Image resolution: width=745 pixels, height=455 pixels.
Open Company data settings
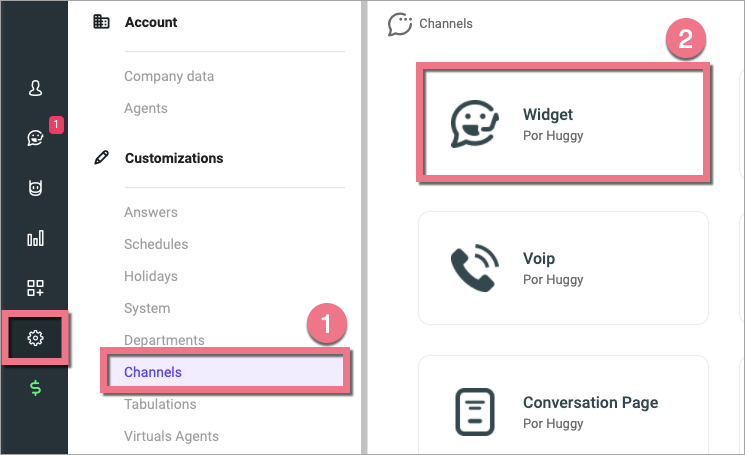click(x=169, y=76)
